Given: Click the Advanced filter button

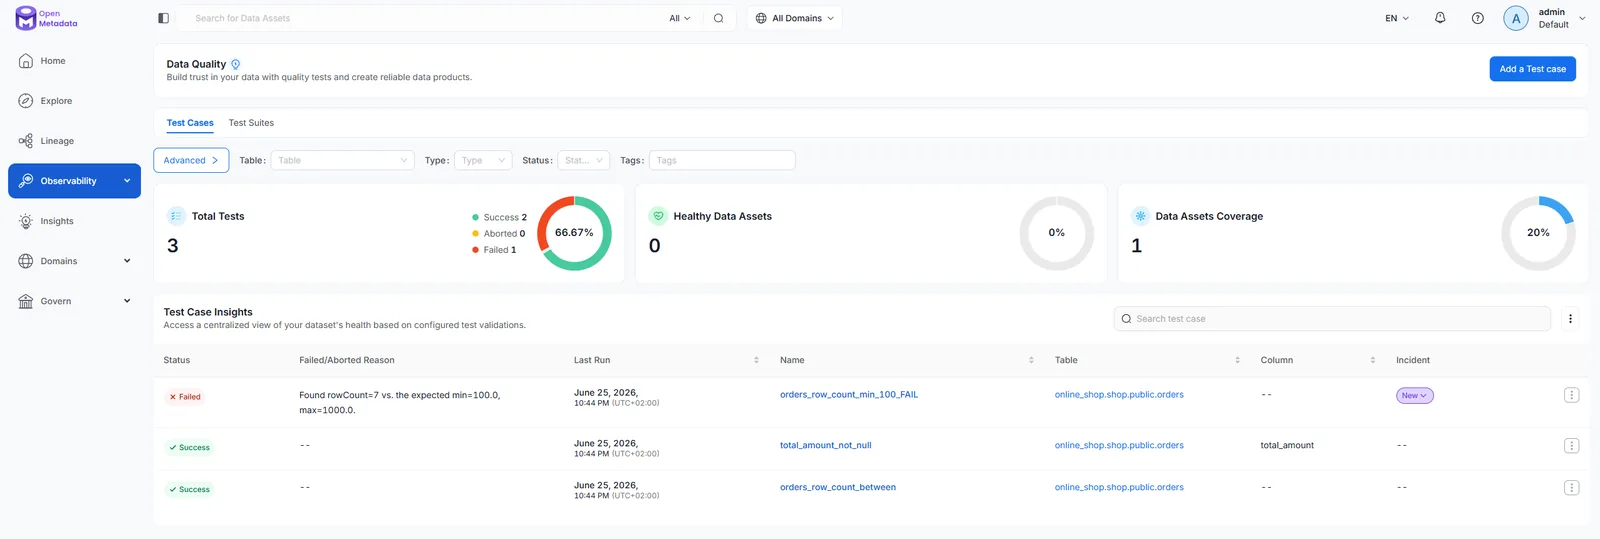Looking at the screenshot, I should coord(191,160).
